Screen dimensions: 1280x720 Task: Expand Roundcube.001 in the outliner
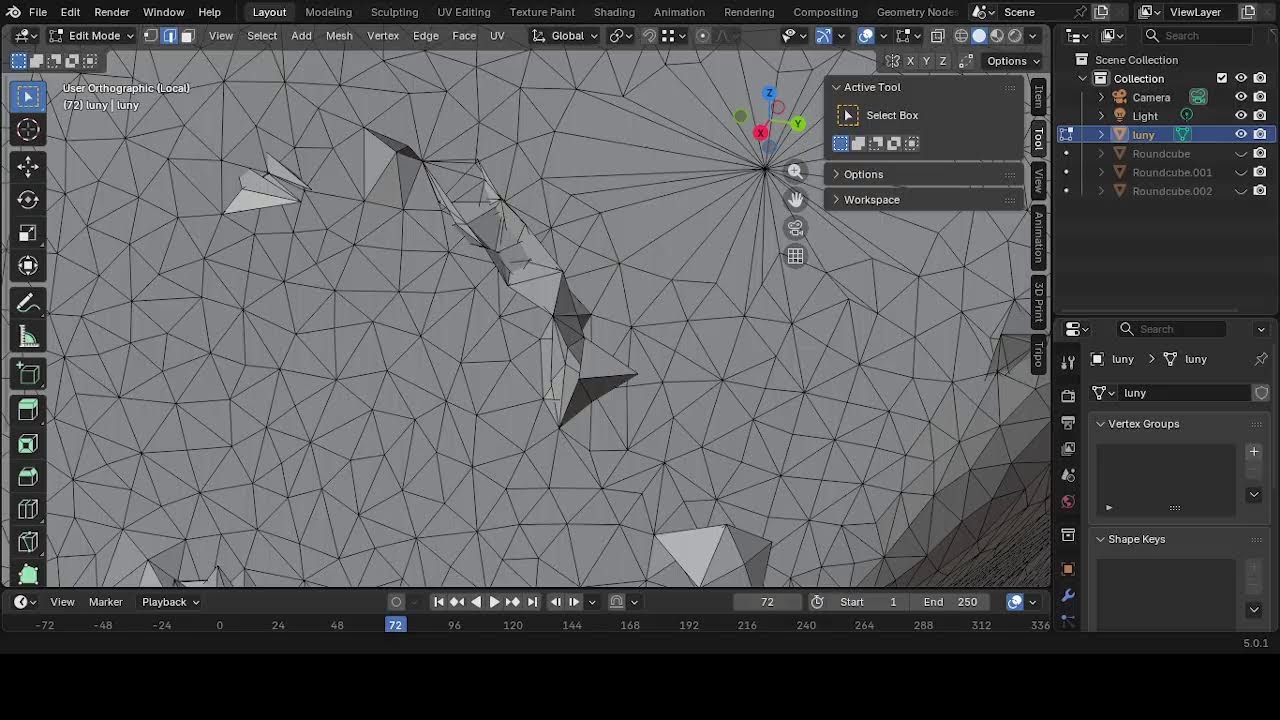1102,172
